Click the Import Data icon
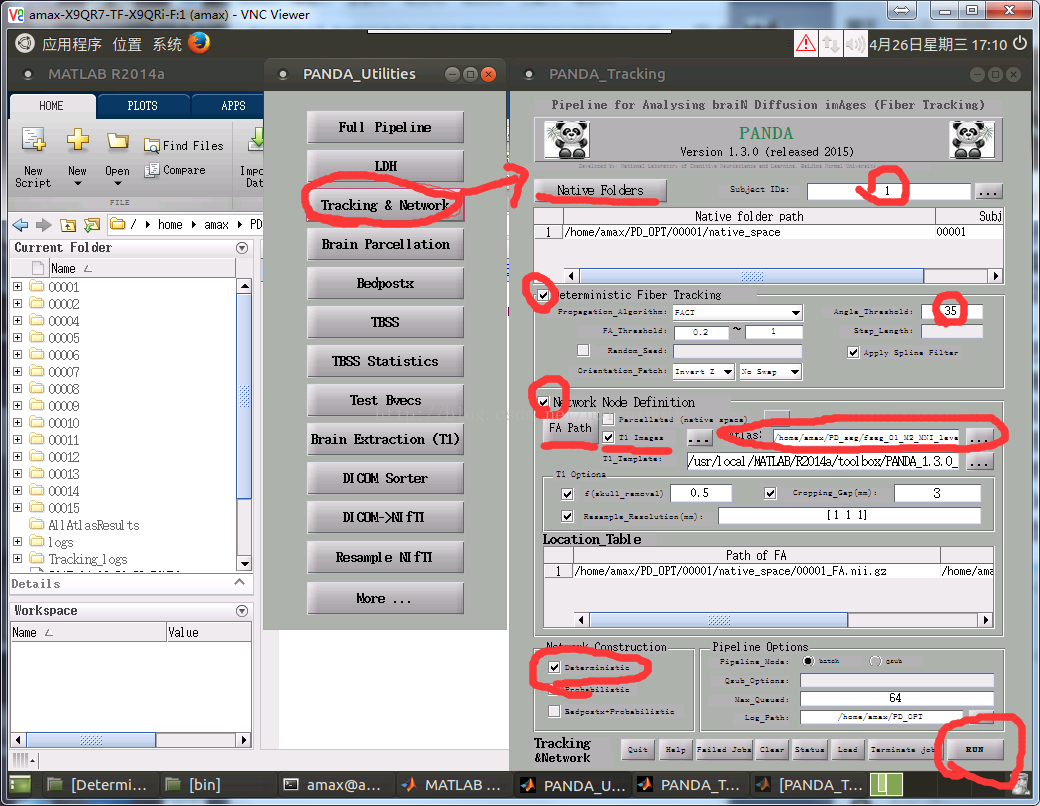Viewport: 1040px width, 806px height. (x=256, y=139)
